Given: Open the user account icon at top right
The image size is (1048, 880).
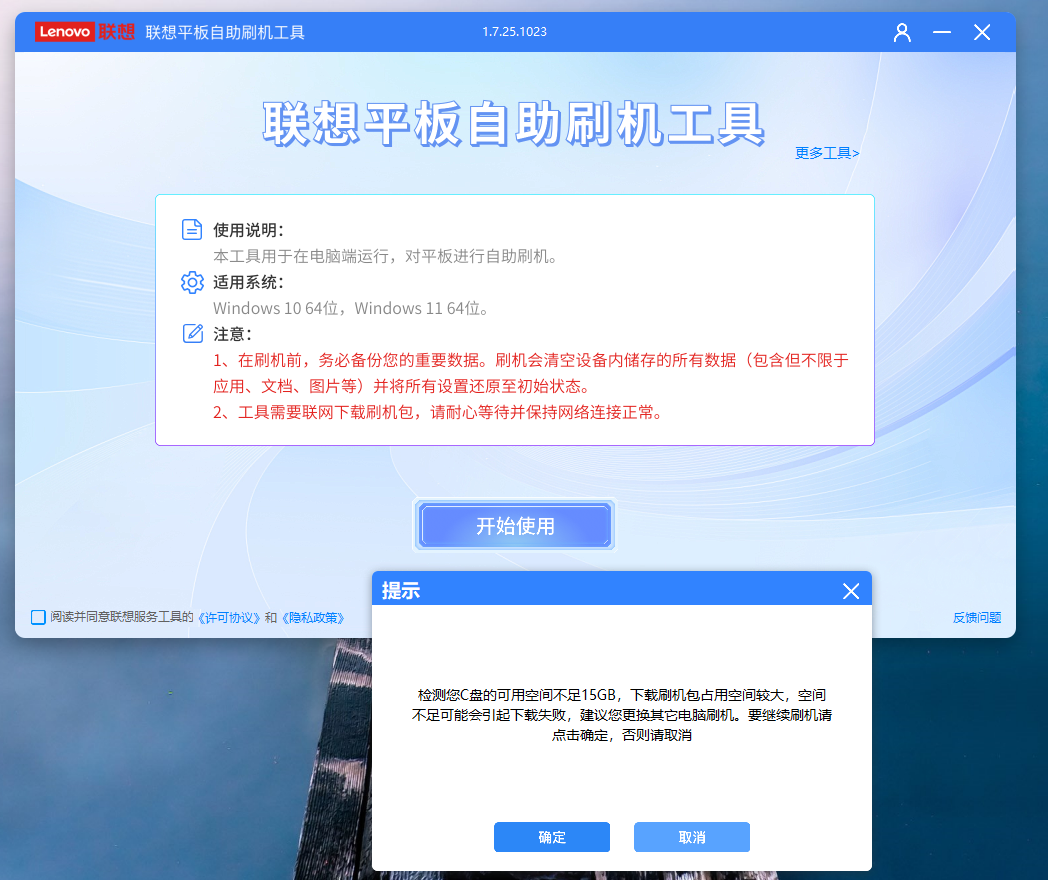Looking at the screenshot, I should 902,32.
